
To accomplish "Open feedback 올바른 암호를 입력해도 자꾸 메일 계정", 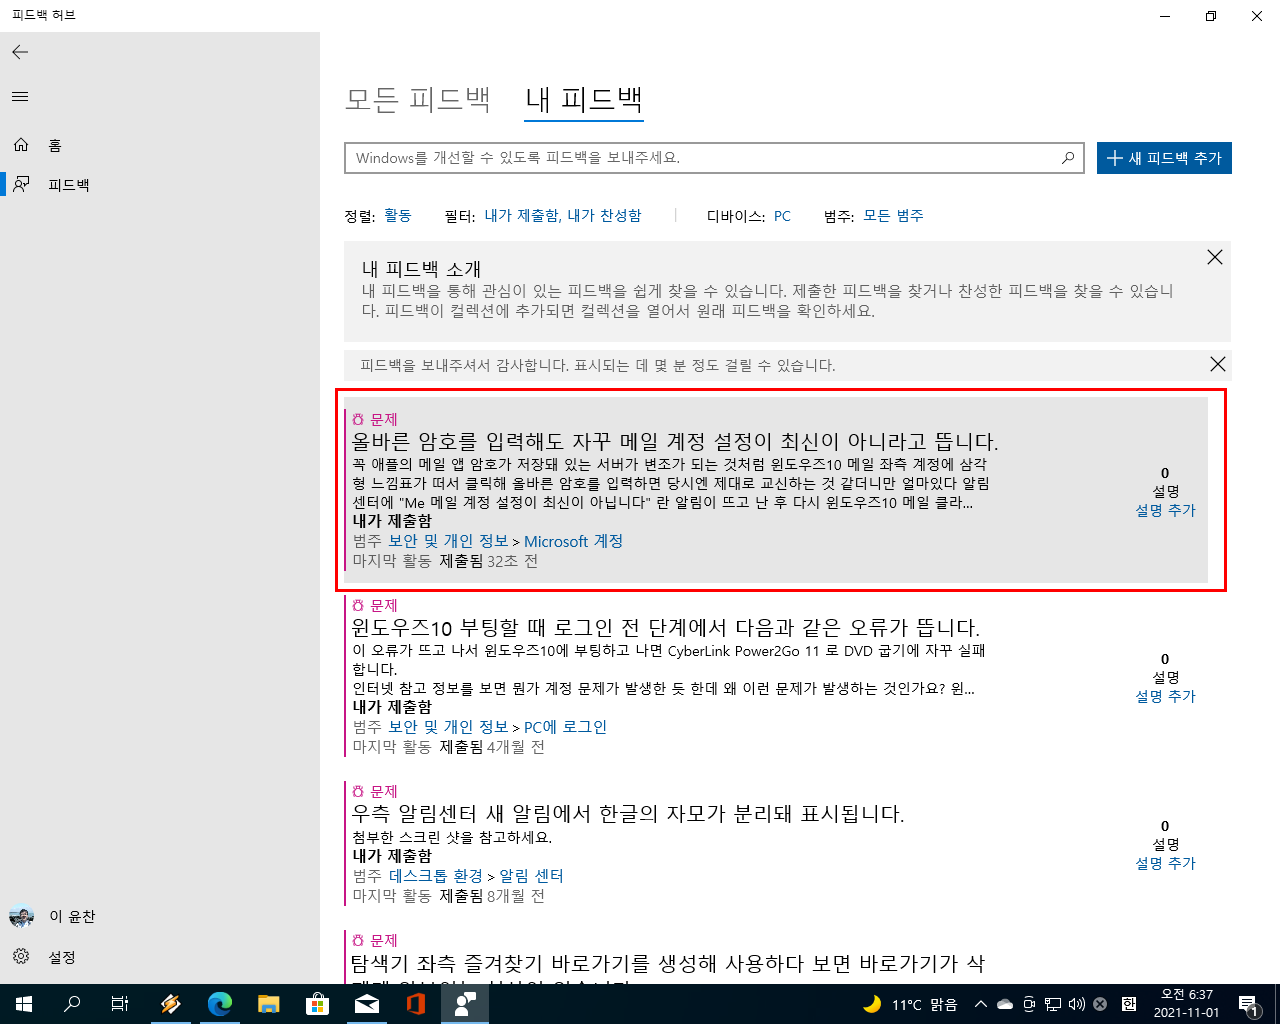I will tap(675, 441).
